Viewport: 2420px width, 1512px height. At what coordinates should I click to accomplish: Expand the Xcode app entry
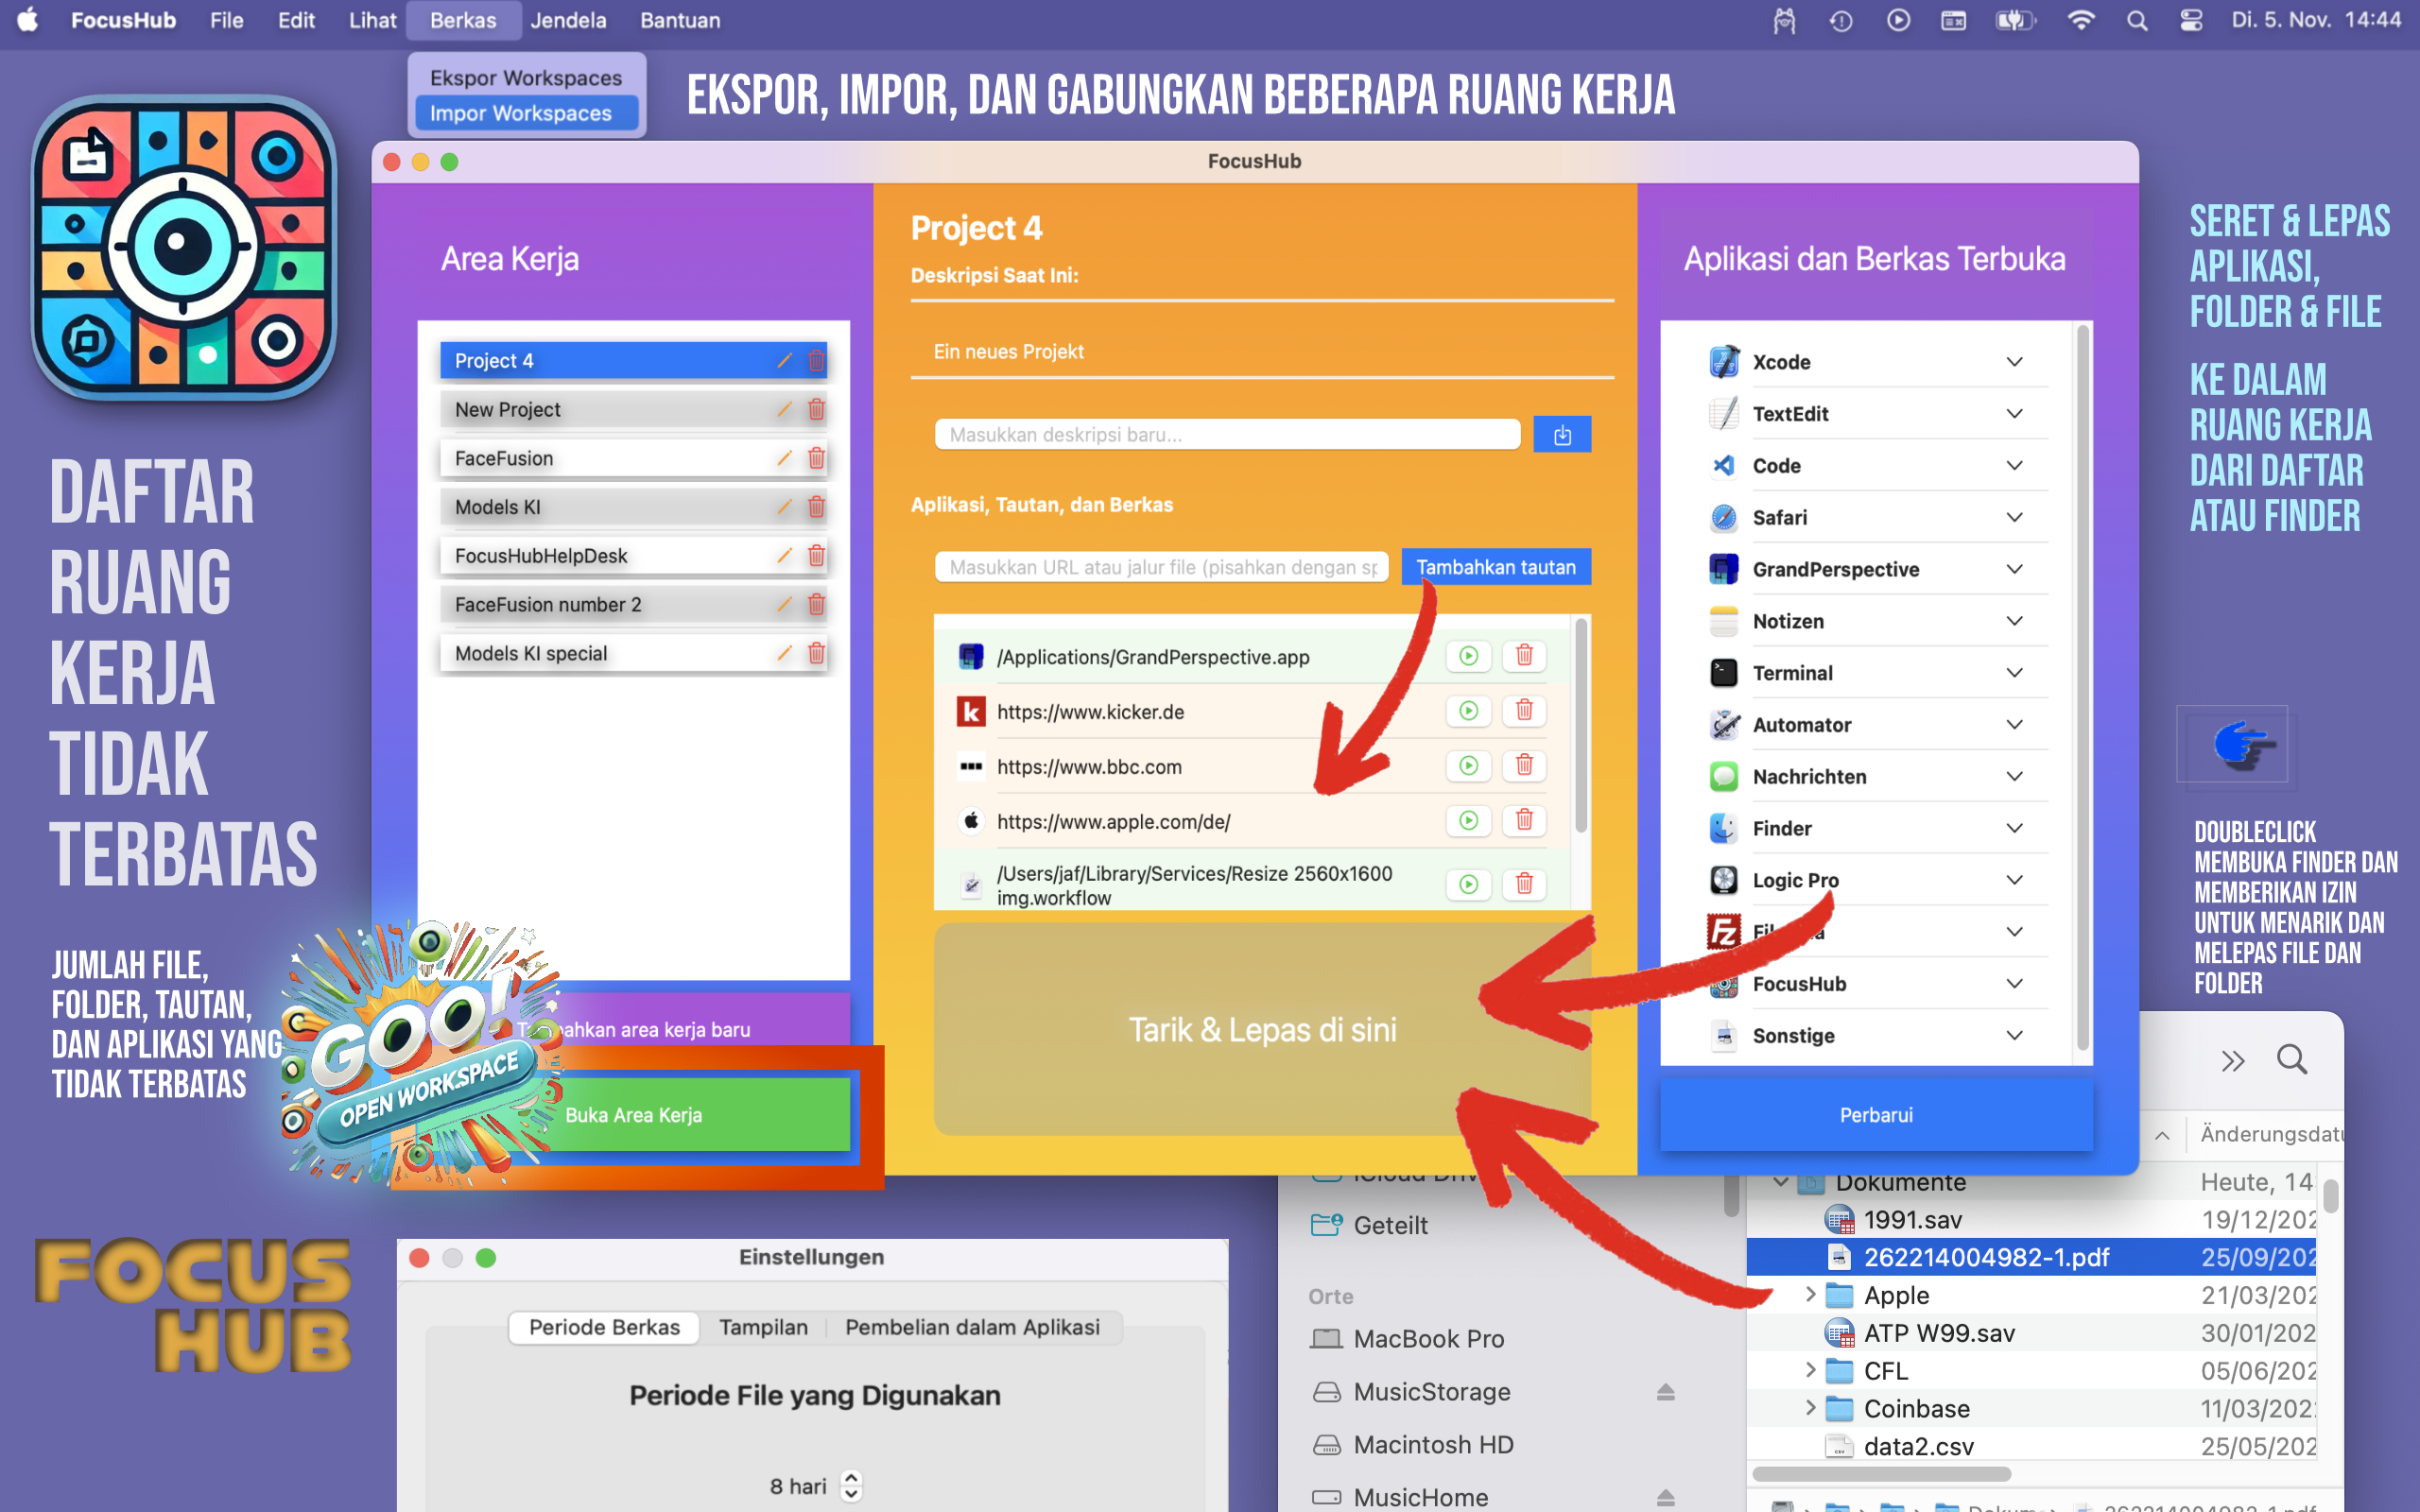click(2014, 362)
